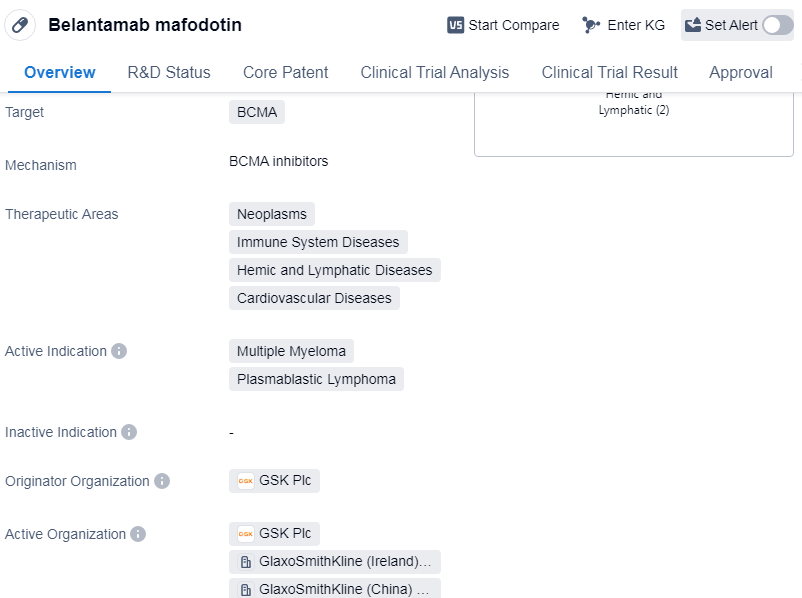Open the Core Patent tab

tap(285, 72)
